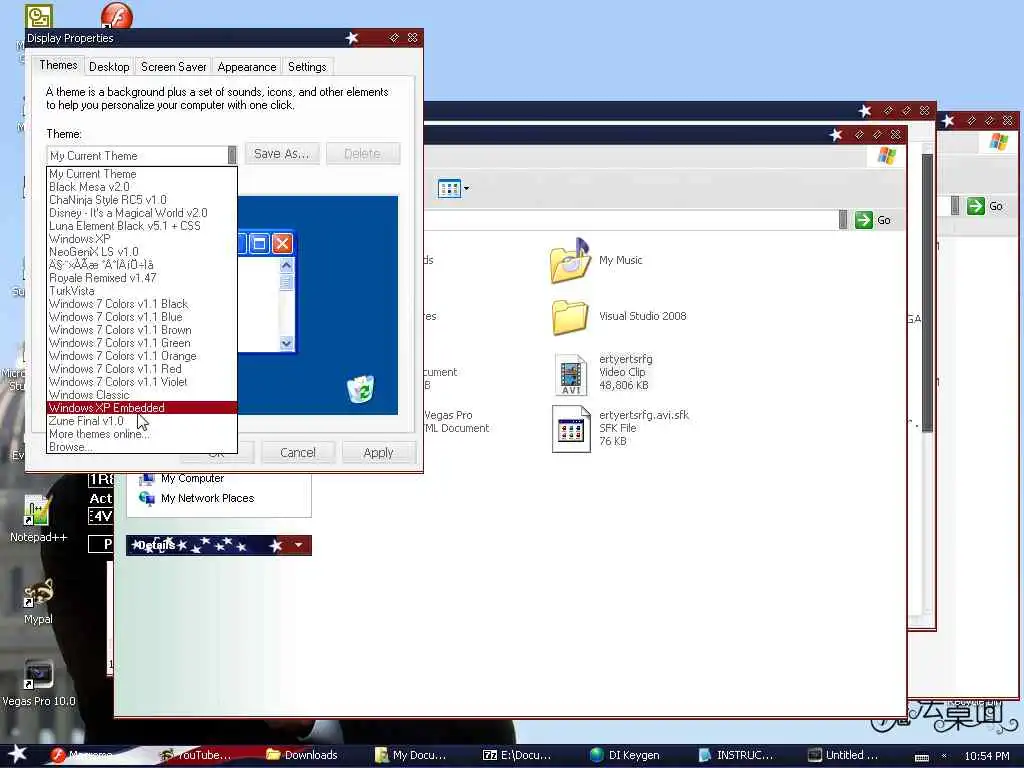Click the Recycle Bin in theme preview
1024x768 pixels.
[360, 389]
